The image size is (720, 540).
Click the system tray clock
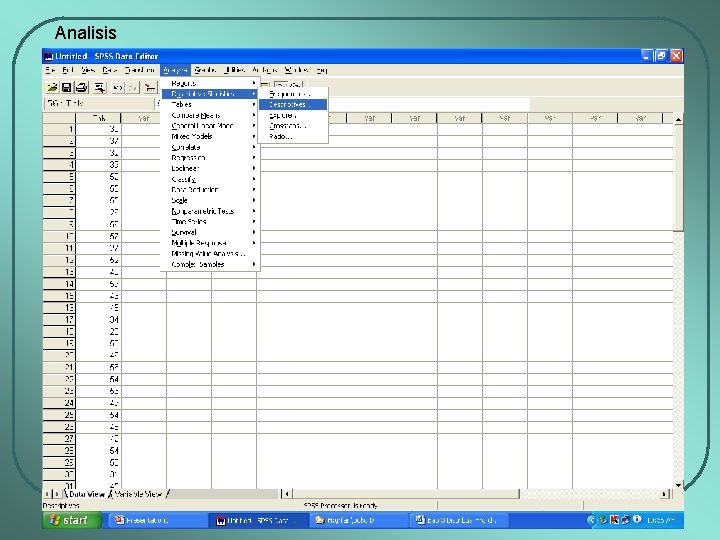(661, 520)
